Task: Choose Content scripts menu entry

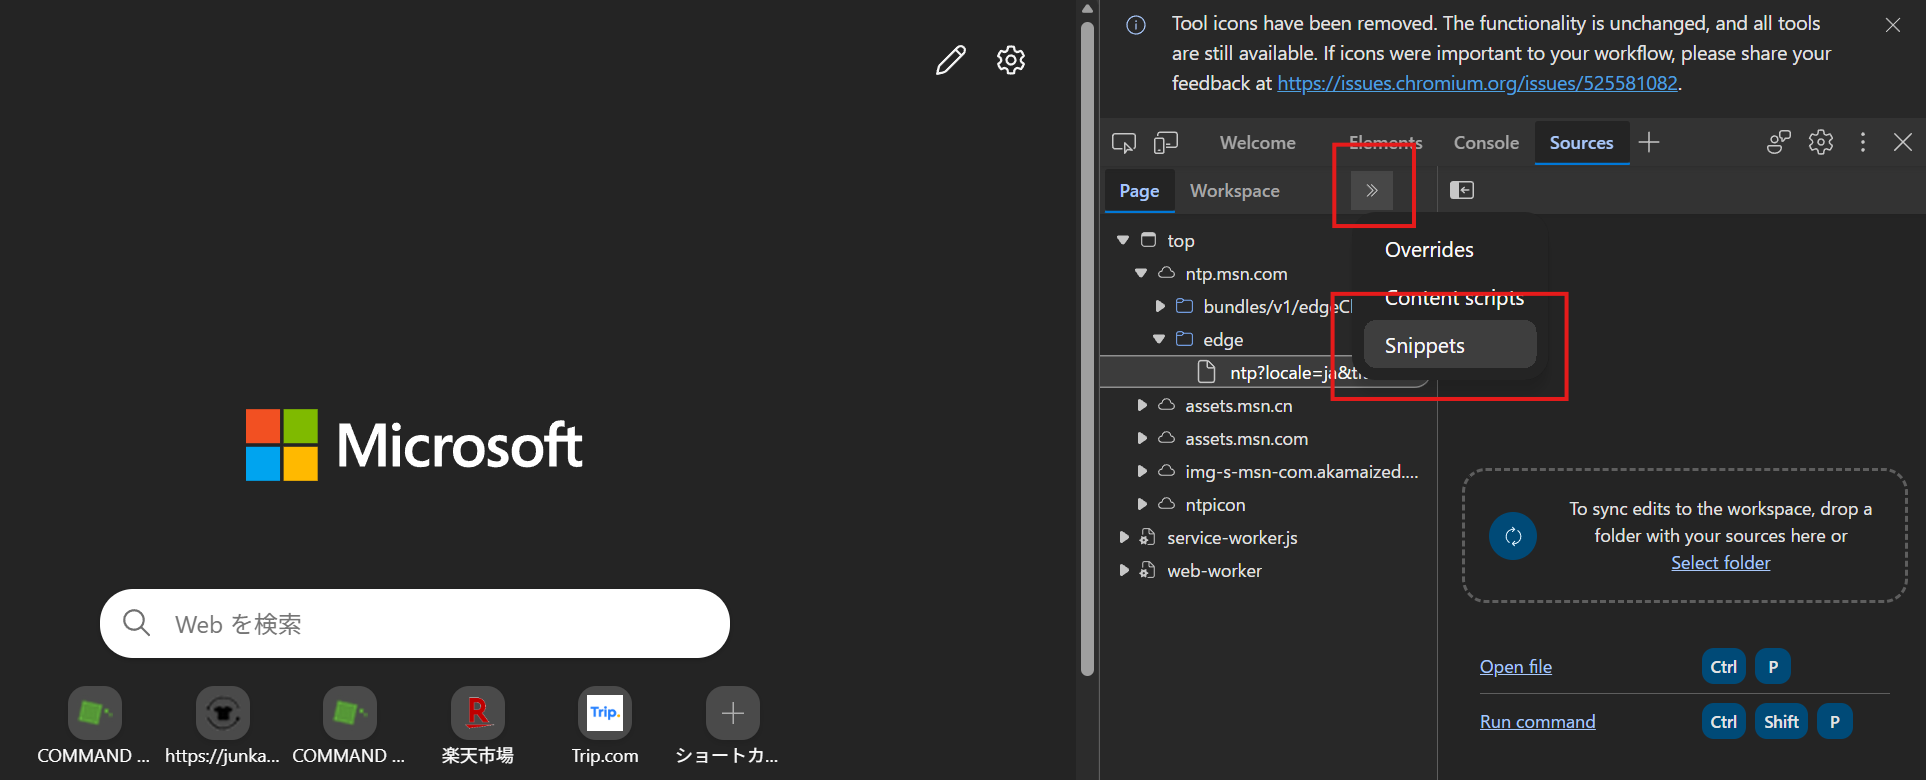Action: pos(1450,298)
